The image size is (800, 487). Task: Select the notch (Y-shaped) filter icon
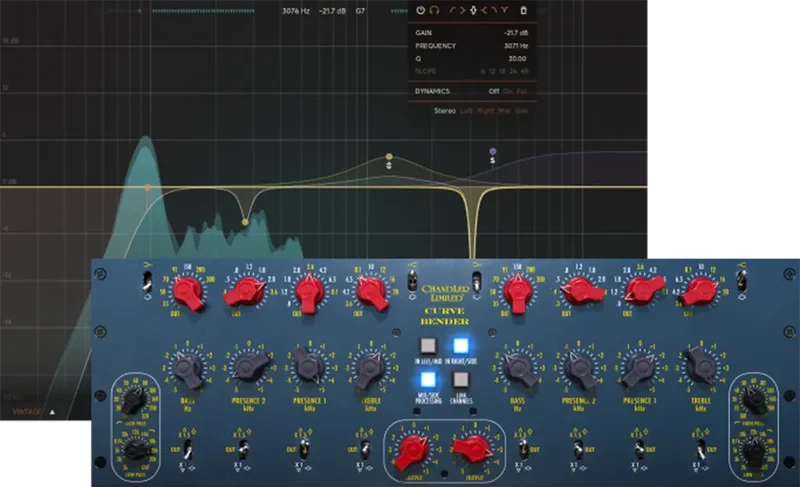pos(505,10)
